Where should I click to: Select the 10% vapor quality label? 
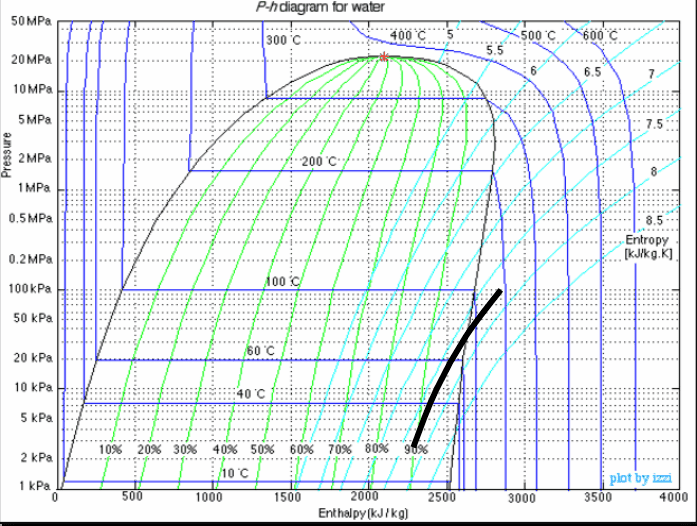coord(110,450)
